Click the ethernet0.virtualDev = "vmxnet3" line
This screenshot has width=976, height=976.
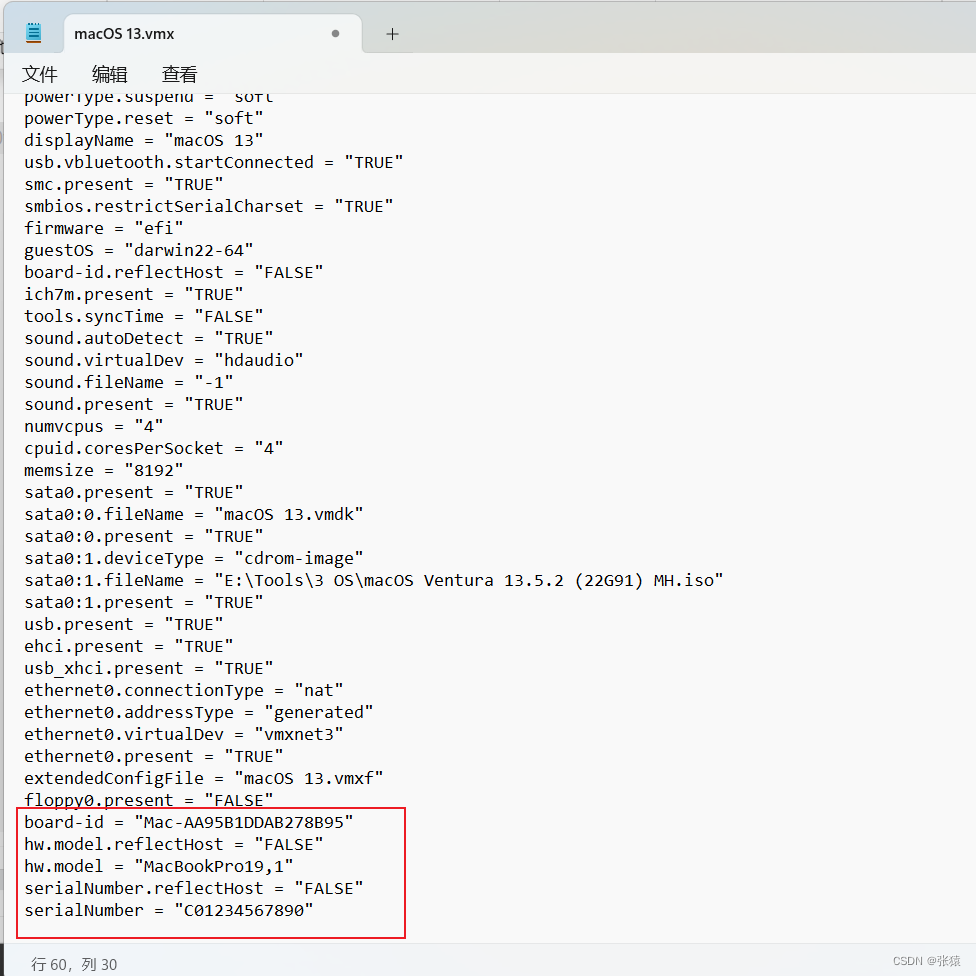click(x=184, y=734)
